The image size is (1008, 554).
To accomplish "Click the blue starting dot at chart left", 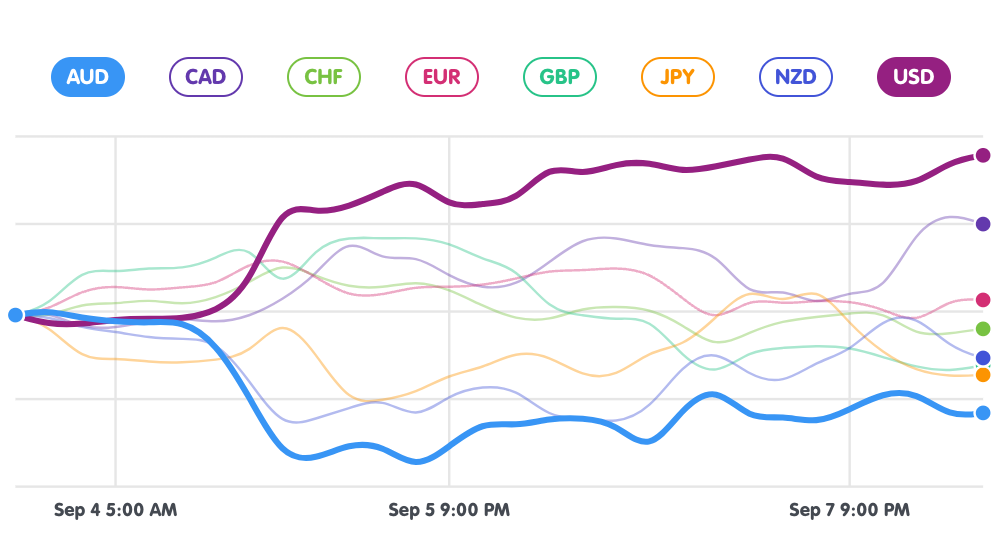I will click(x=15, y=315).
